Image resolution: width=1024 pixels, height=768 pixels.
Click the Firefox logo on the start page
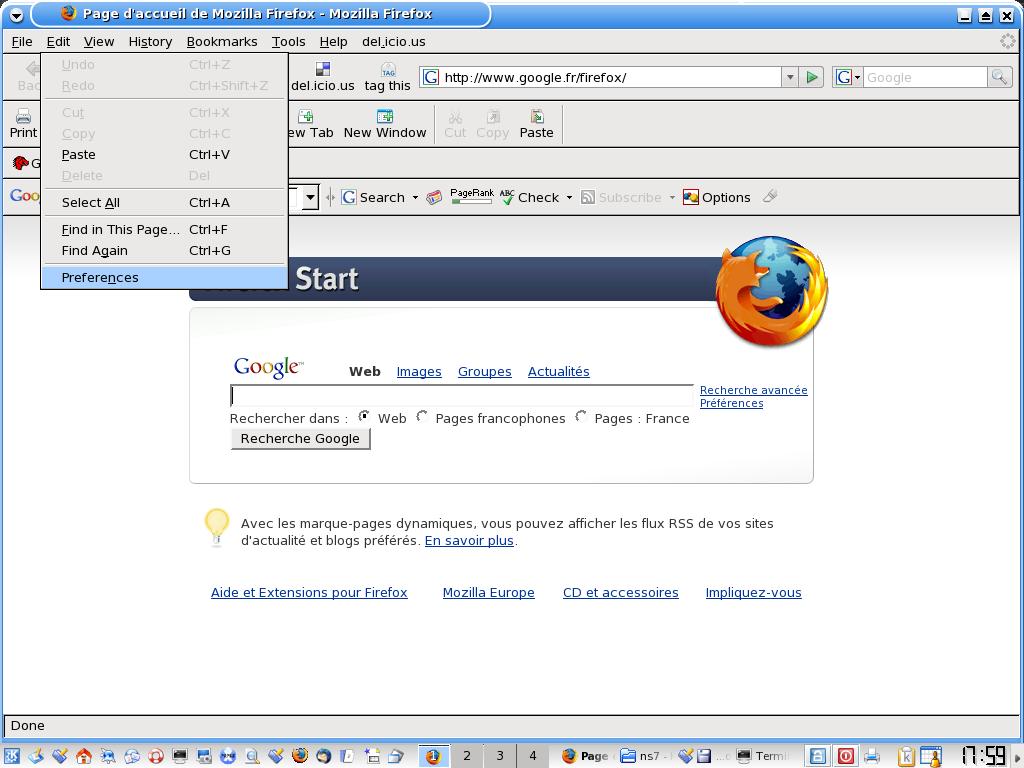coord(772,291)
